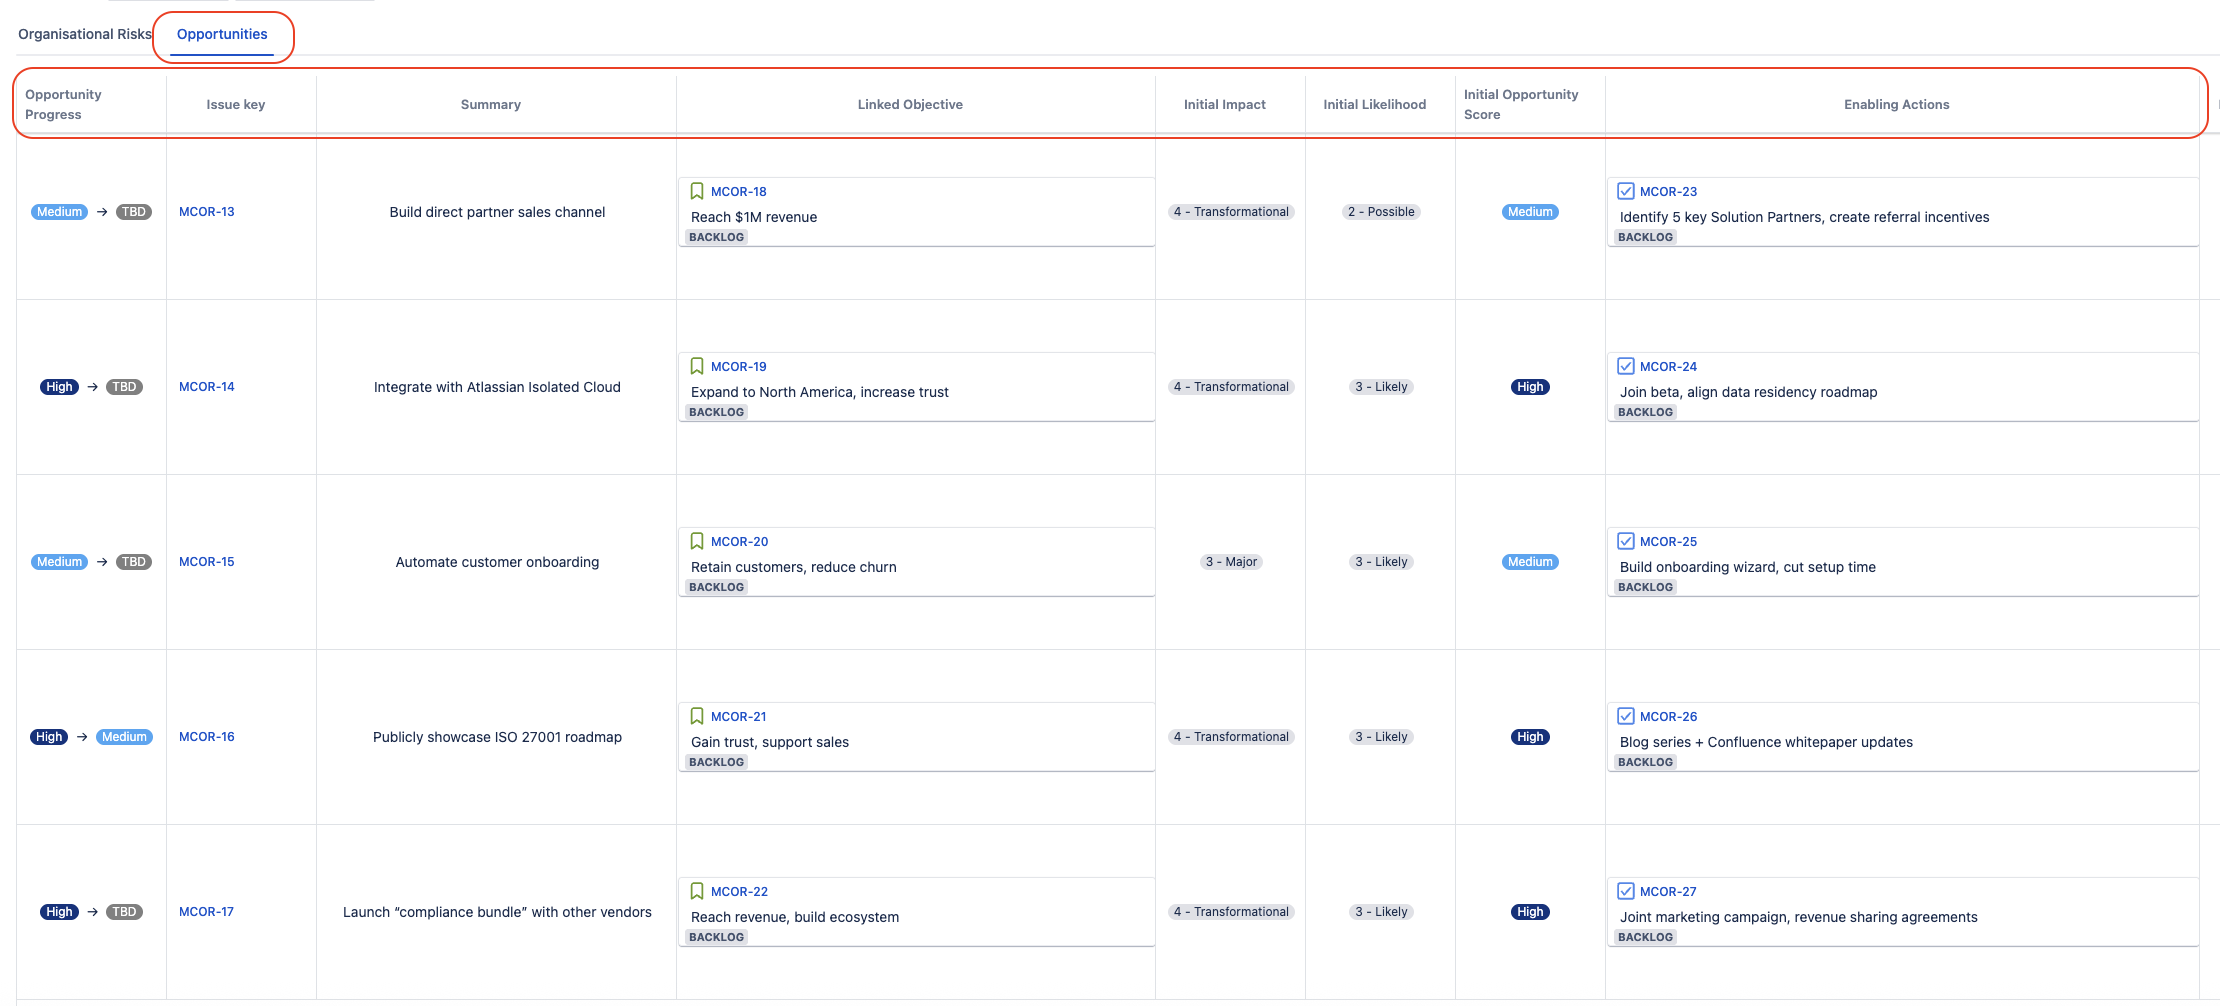The width and height of the screenshot is (2220, 1006).
Task: Open linked objective MCOR-22
Action: click(x=740, y=892)
